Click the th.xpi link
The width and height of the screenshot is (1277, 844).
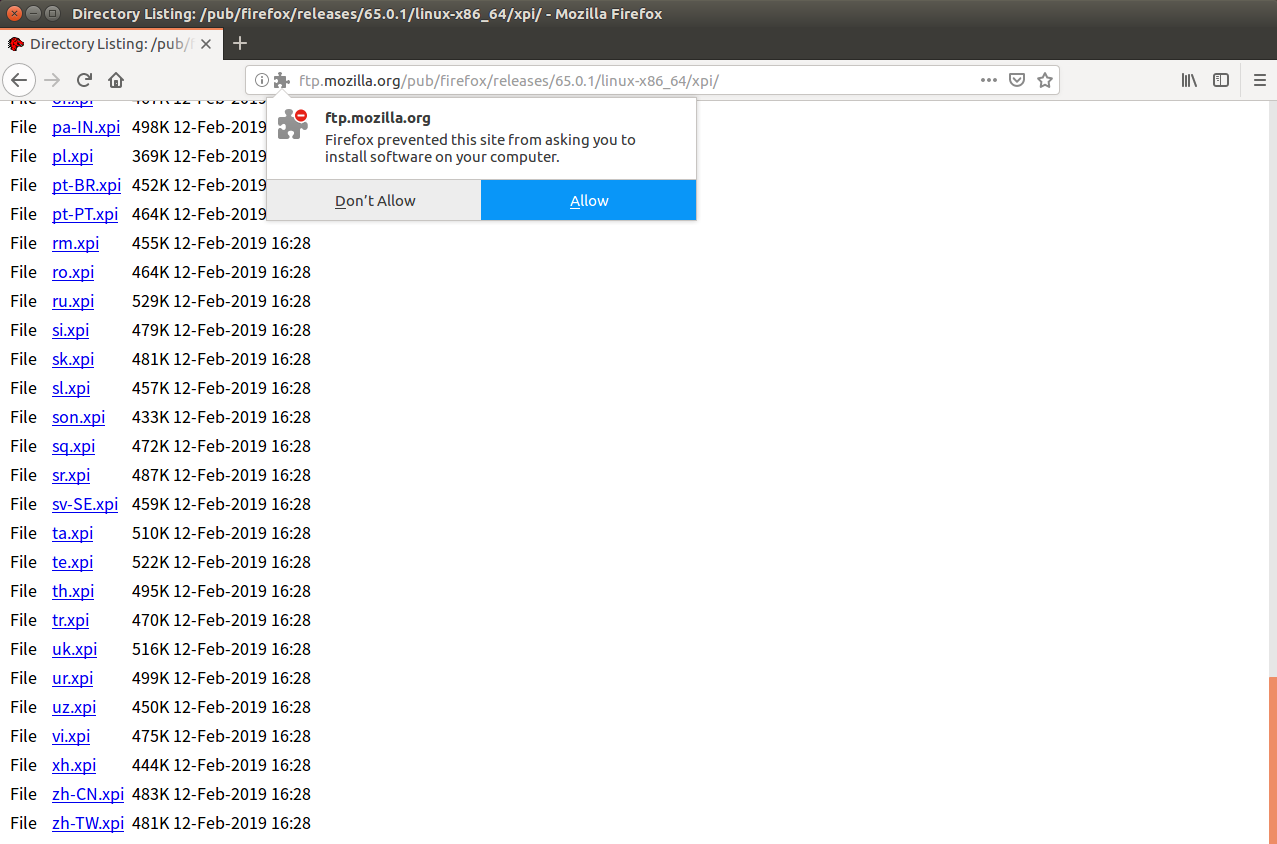point(73,591)
